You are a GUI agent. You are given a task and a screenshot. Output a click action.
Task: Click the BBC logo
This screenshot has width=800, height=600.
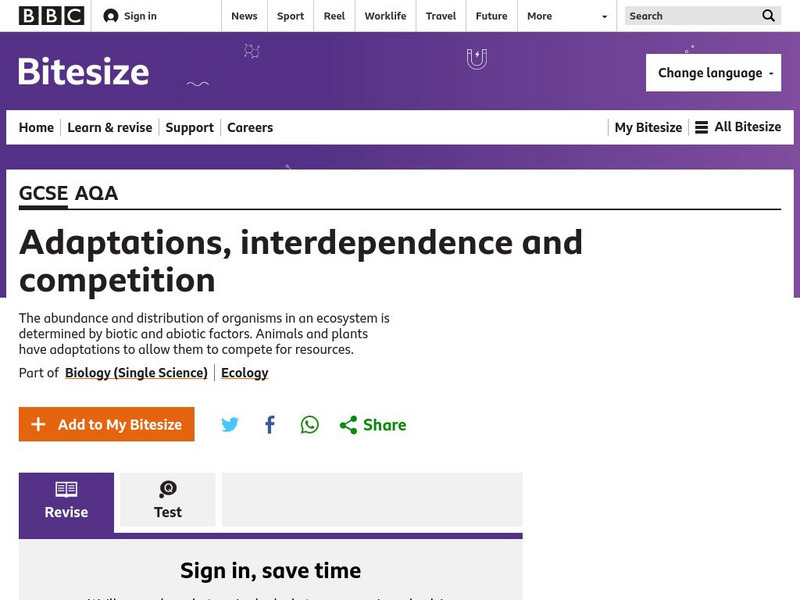(x=51, y=16)
